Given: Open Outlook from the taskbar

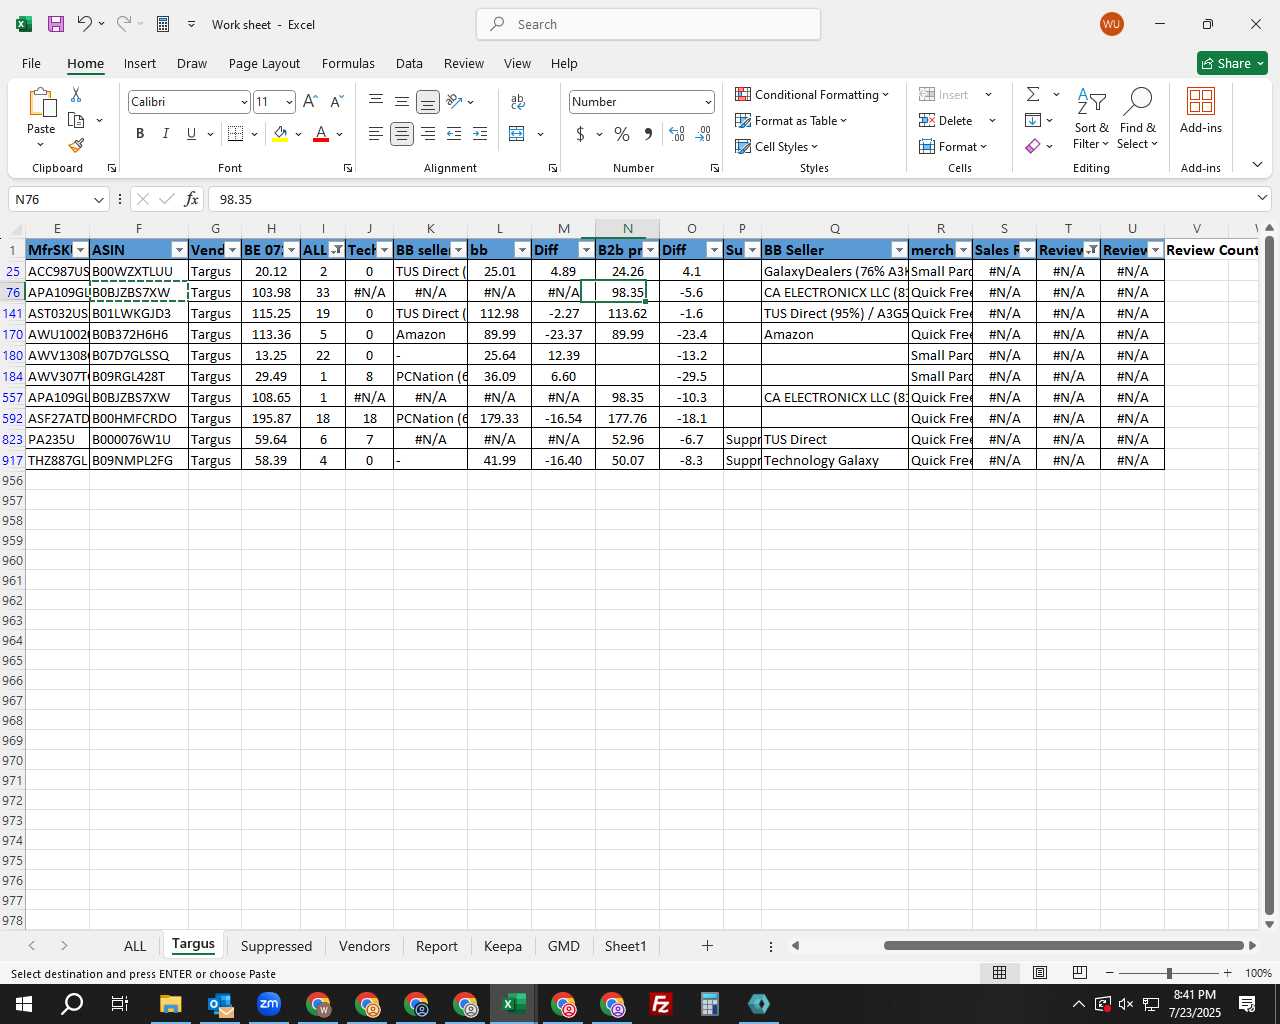Looking at the screenshot, I should click(x=220, y=1004).
